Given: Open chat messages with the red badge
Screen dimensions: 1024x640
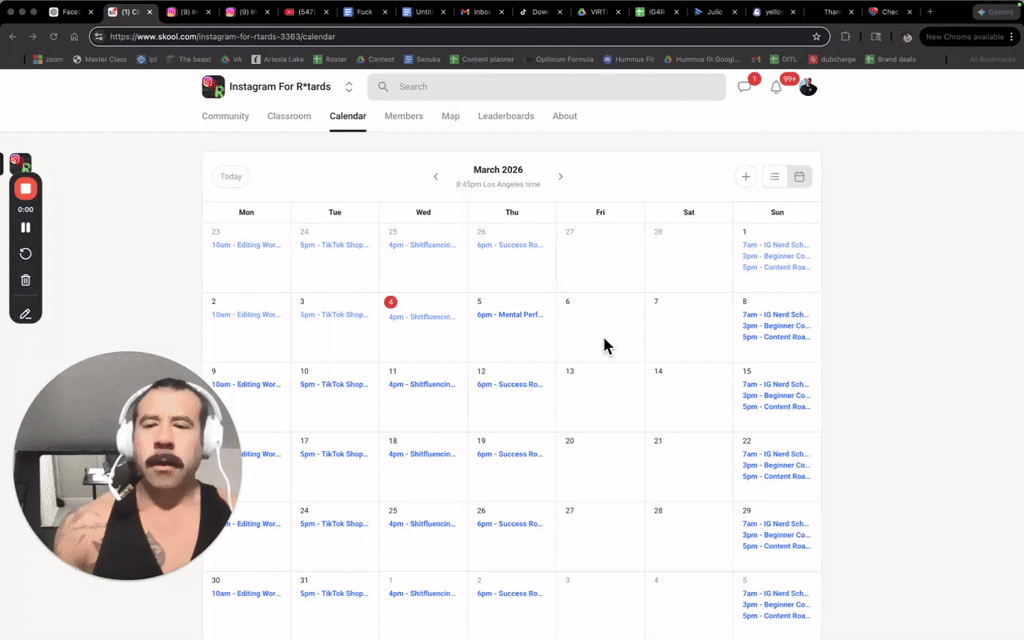Looking at the screenshot, I should pyautogui.click(x=744, y=88).
